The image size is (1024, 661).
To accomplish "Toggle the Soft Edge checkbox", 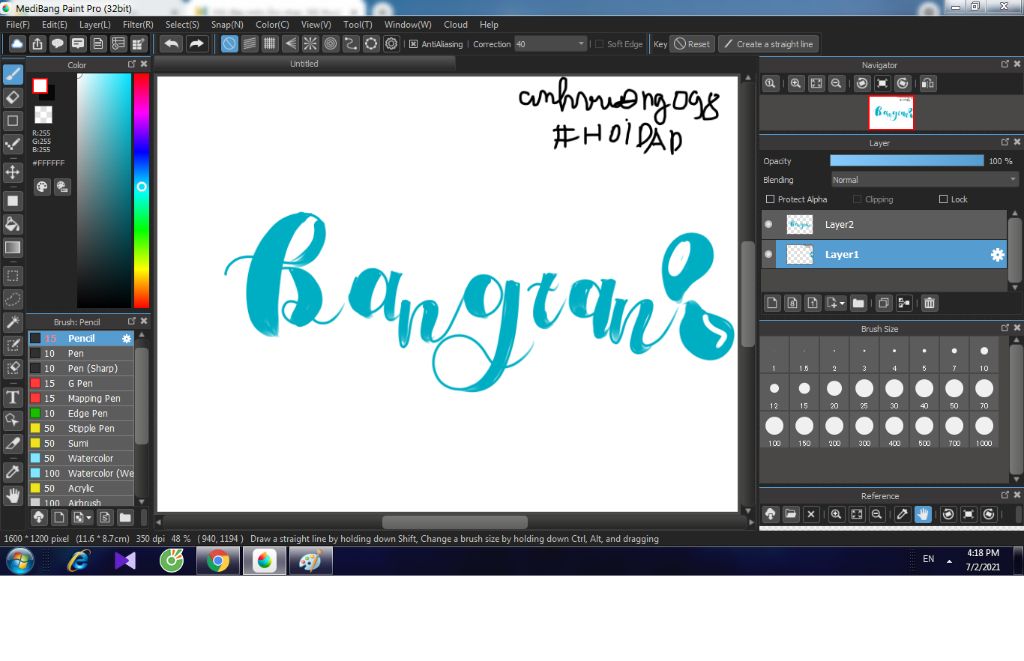I will (x=599, y=44).
